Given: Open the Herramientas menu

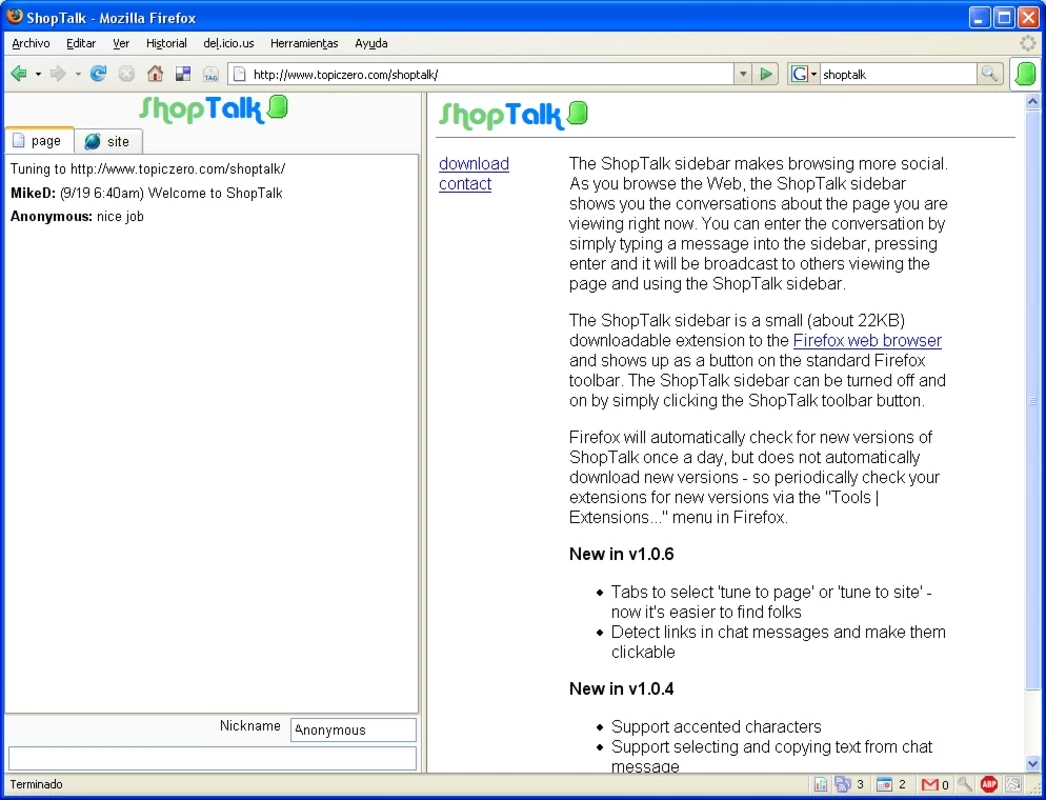Looking at the screenshot, I should (304, 43).
